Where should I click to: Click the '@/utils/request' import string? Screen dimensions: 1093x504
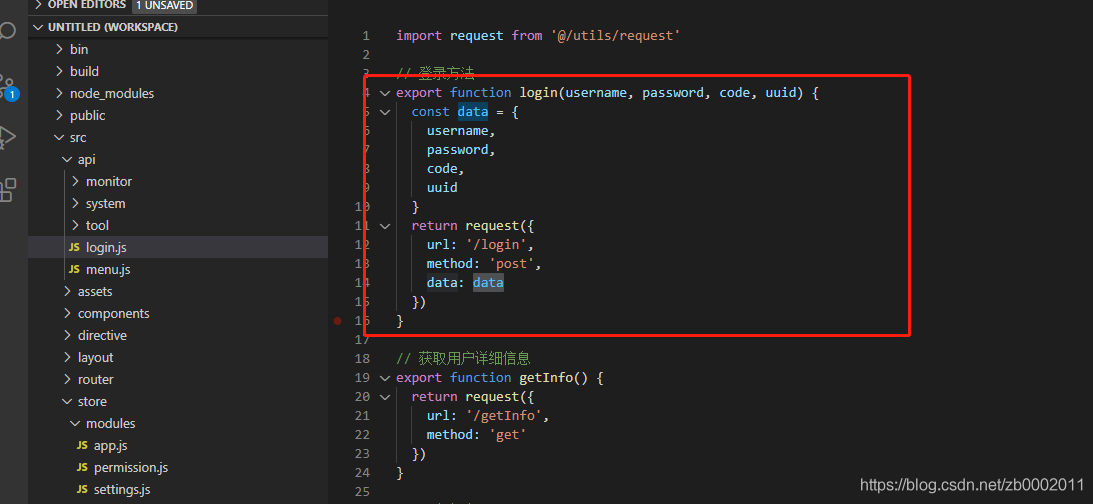coord(615,35)
